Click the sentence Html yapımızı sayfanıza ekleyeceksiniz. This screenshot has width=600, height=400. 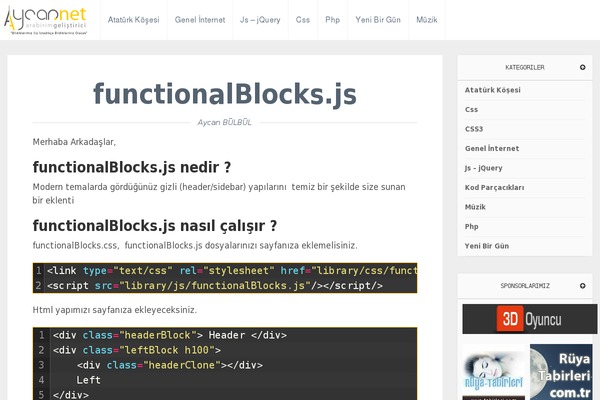(115, 310)
